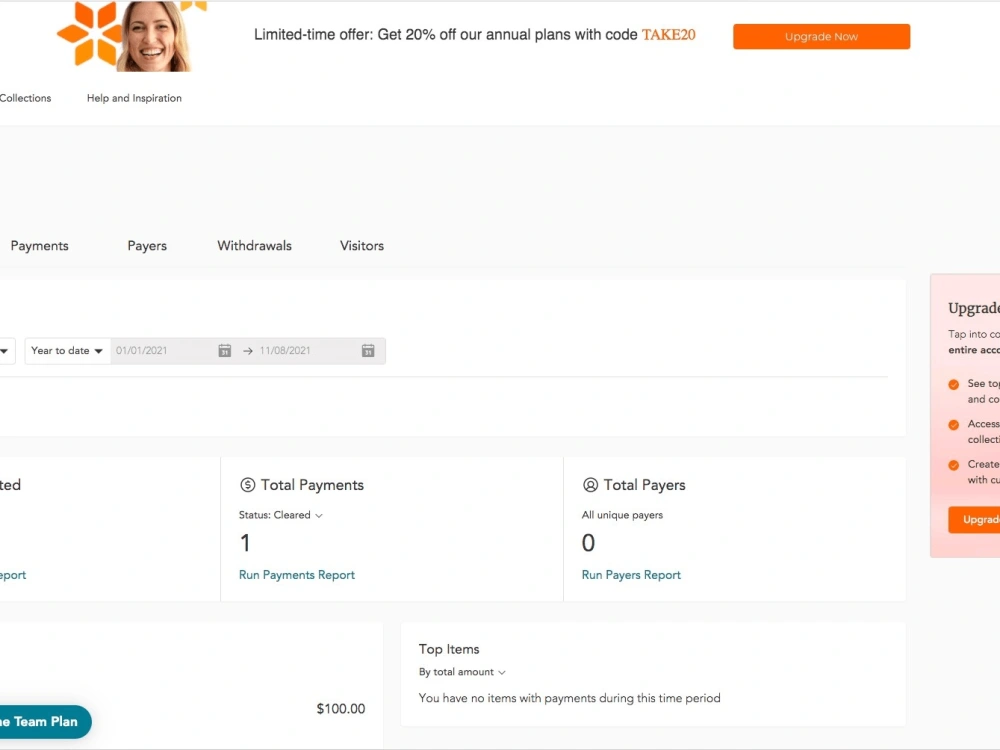Click the $100.00 amount
This screenshot has height=750, width=1000.
[x=341, y=709]
